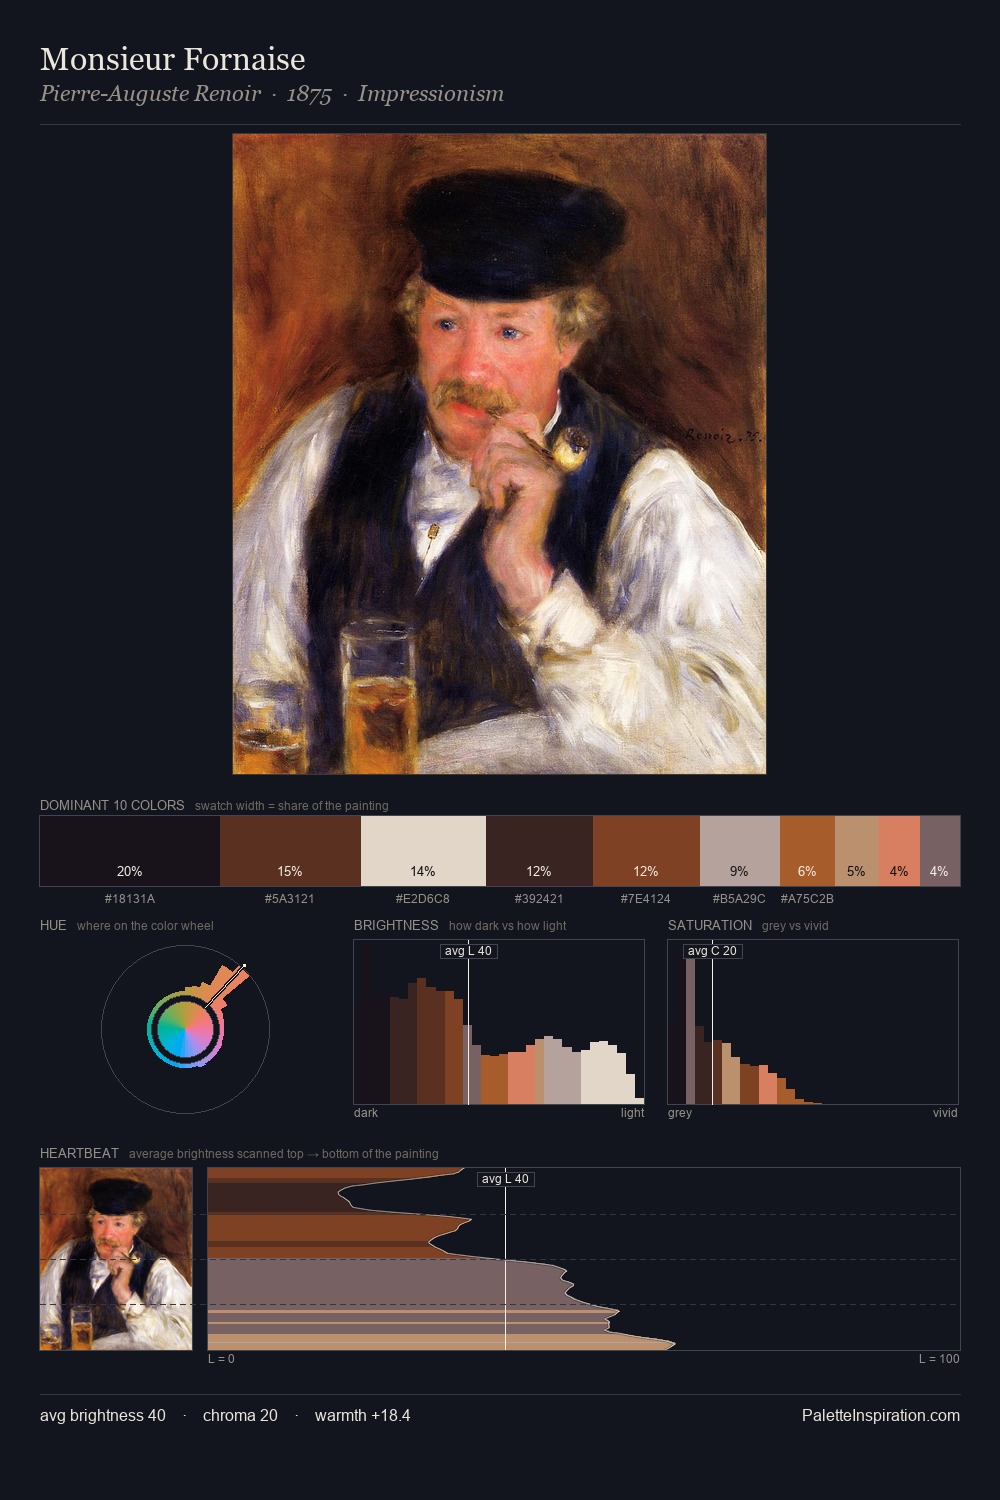Image resolution: width=1000 pixels, height=1500 pixels.
Task: Click the 'light' axis label
Action: coord(633,1113)
